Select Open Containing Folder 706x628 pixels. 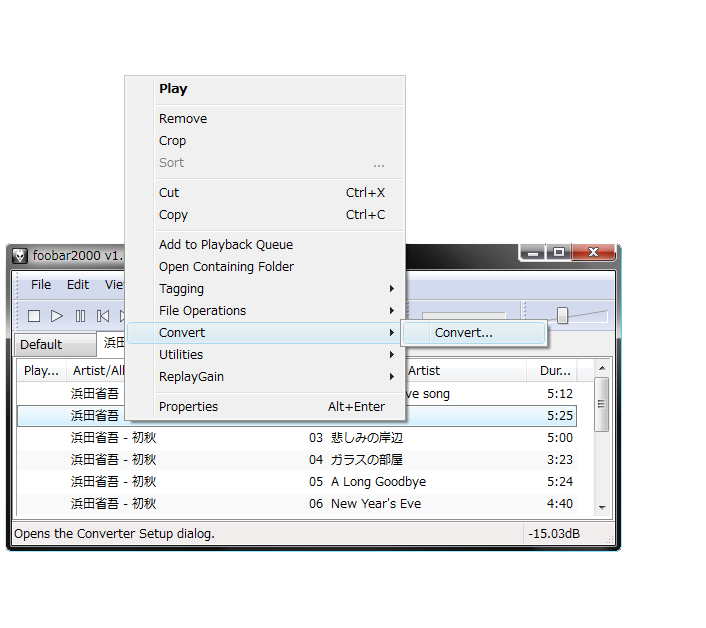pyautogui.click(x=265, y=267)
